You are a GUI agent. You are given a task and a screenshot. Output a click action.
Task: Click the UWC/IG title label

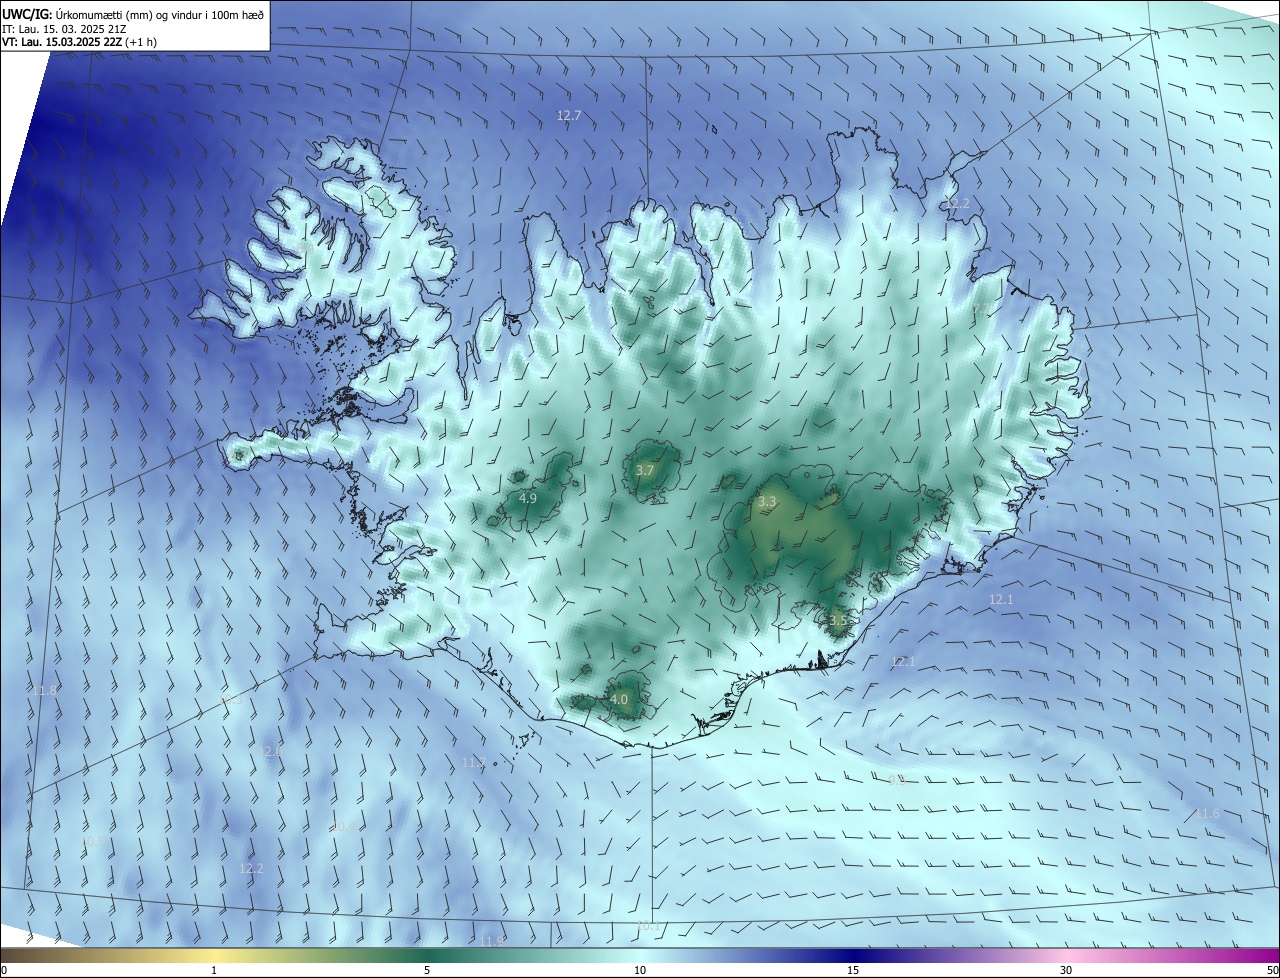pos(26,15)
